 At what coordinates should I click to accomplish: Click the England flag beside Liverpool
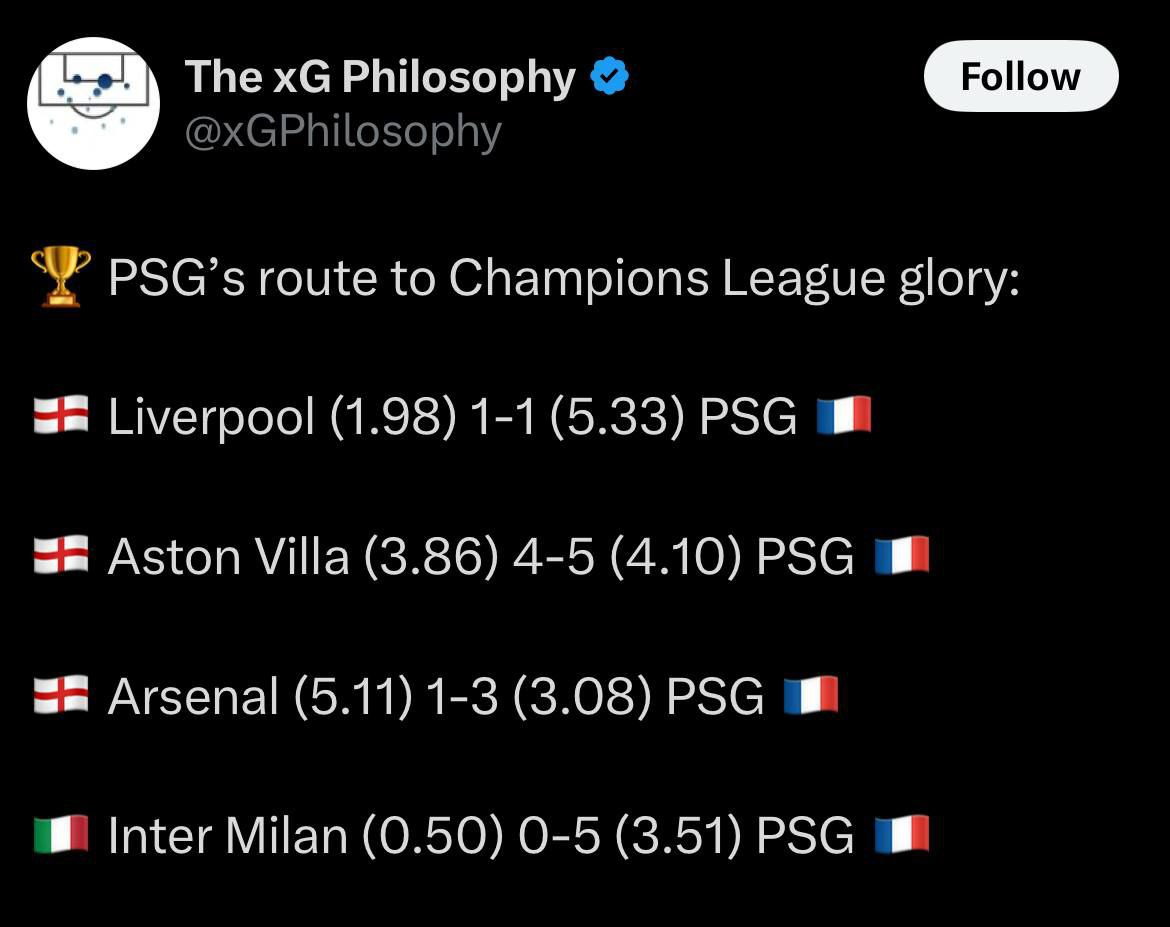(61, 415)
